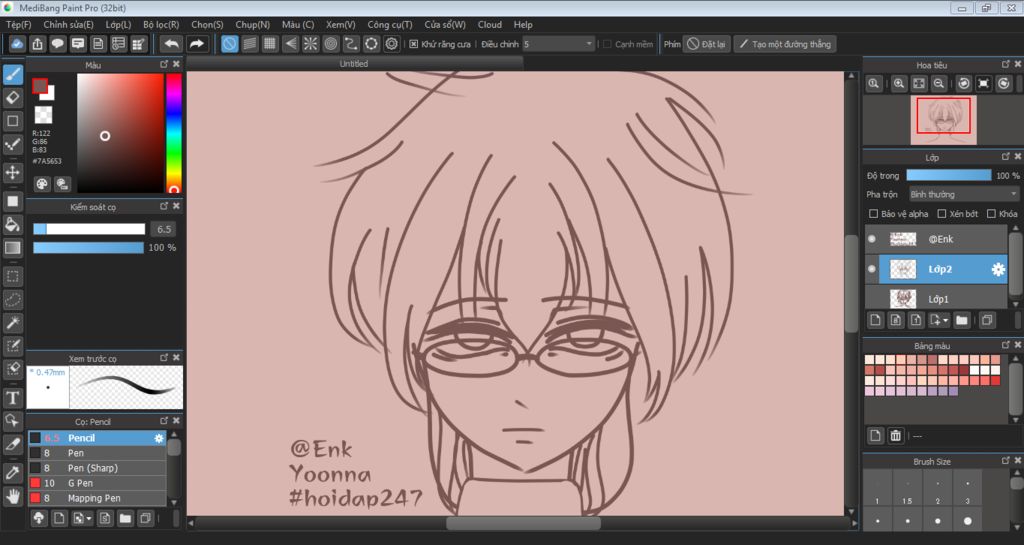Click the Redo arrow in toolbar
1024x545 pixels.
coord(196,44)
